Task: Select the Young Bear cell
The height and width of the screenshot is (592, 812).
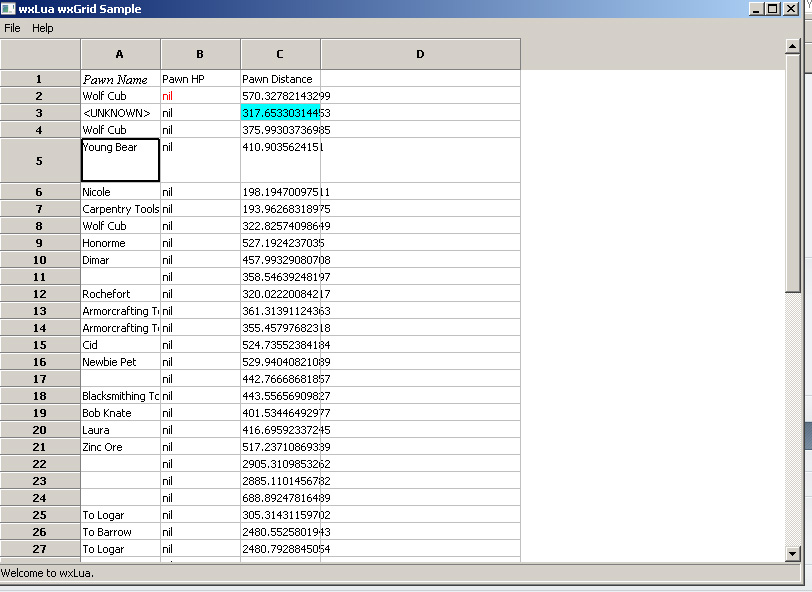Action: (120, 160)
